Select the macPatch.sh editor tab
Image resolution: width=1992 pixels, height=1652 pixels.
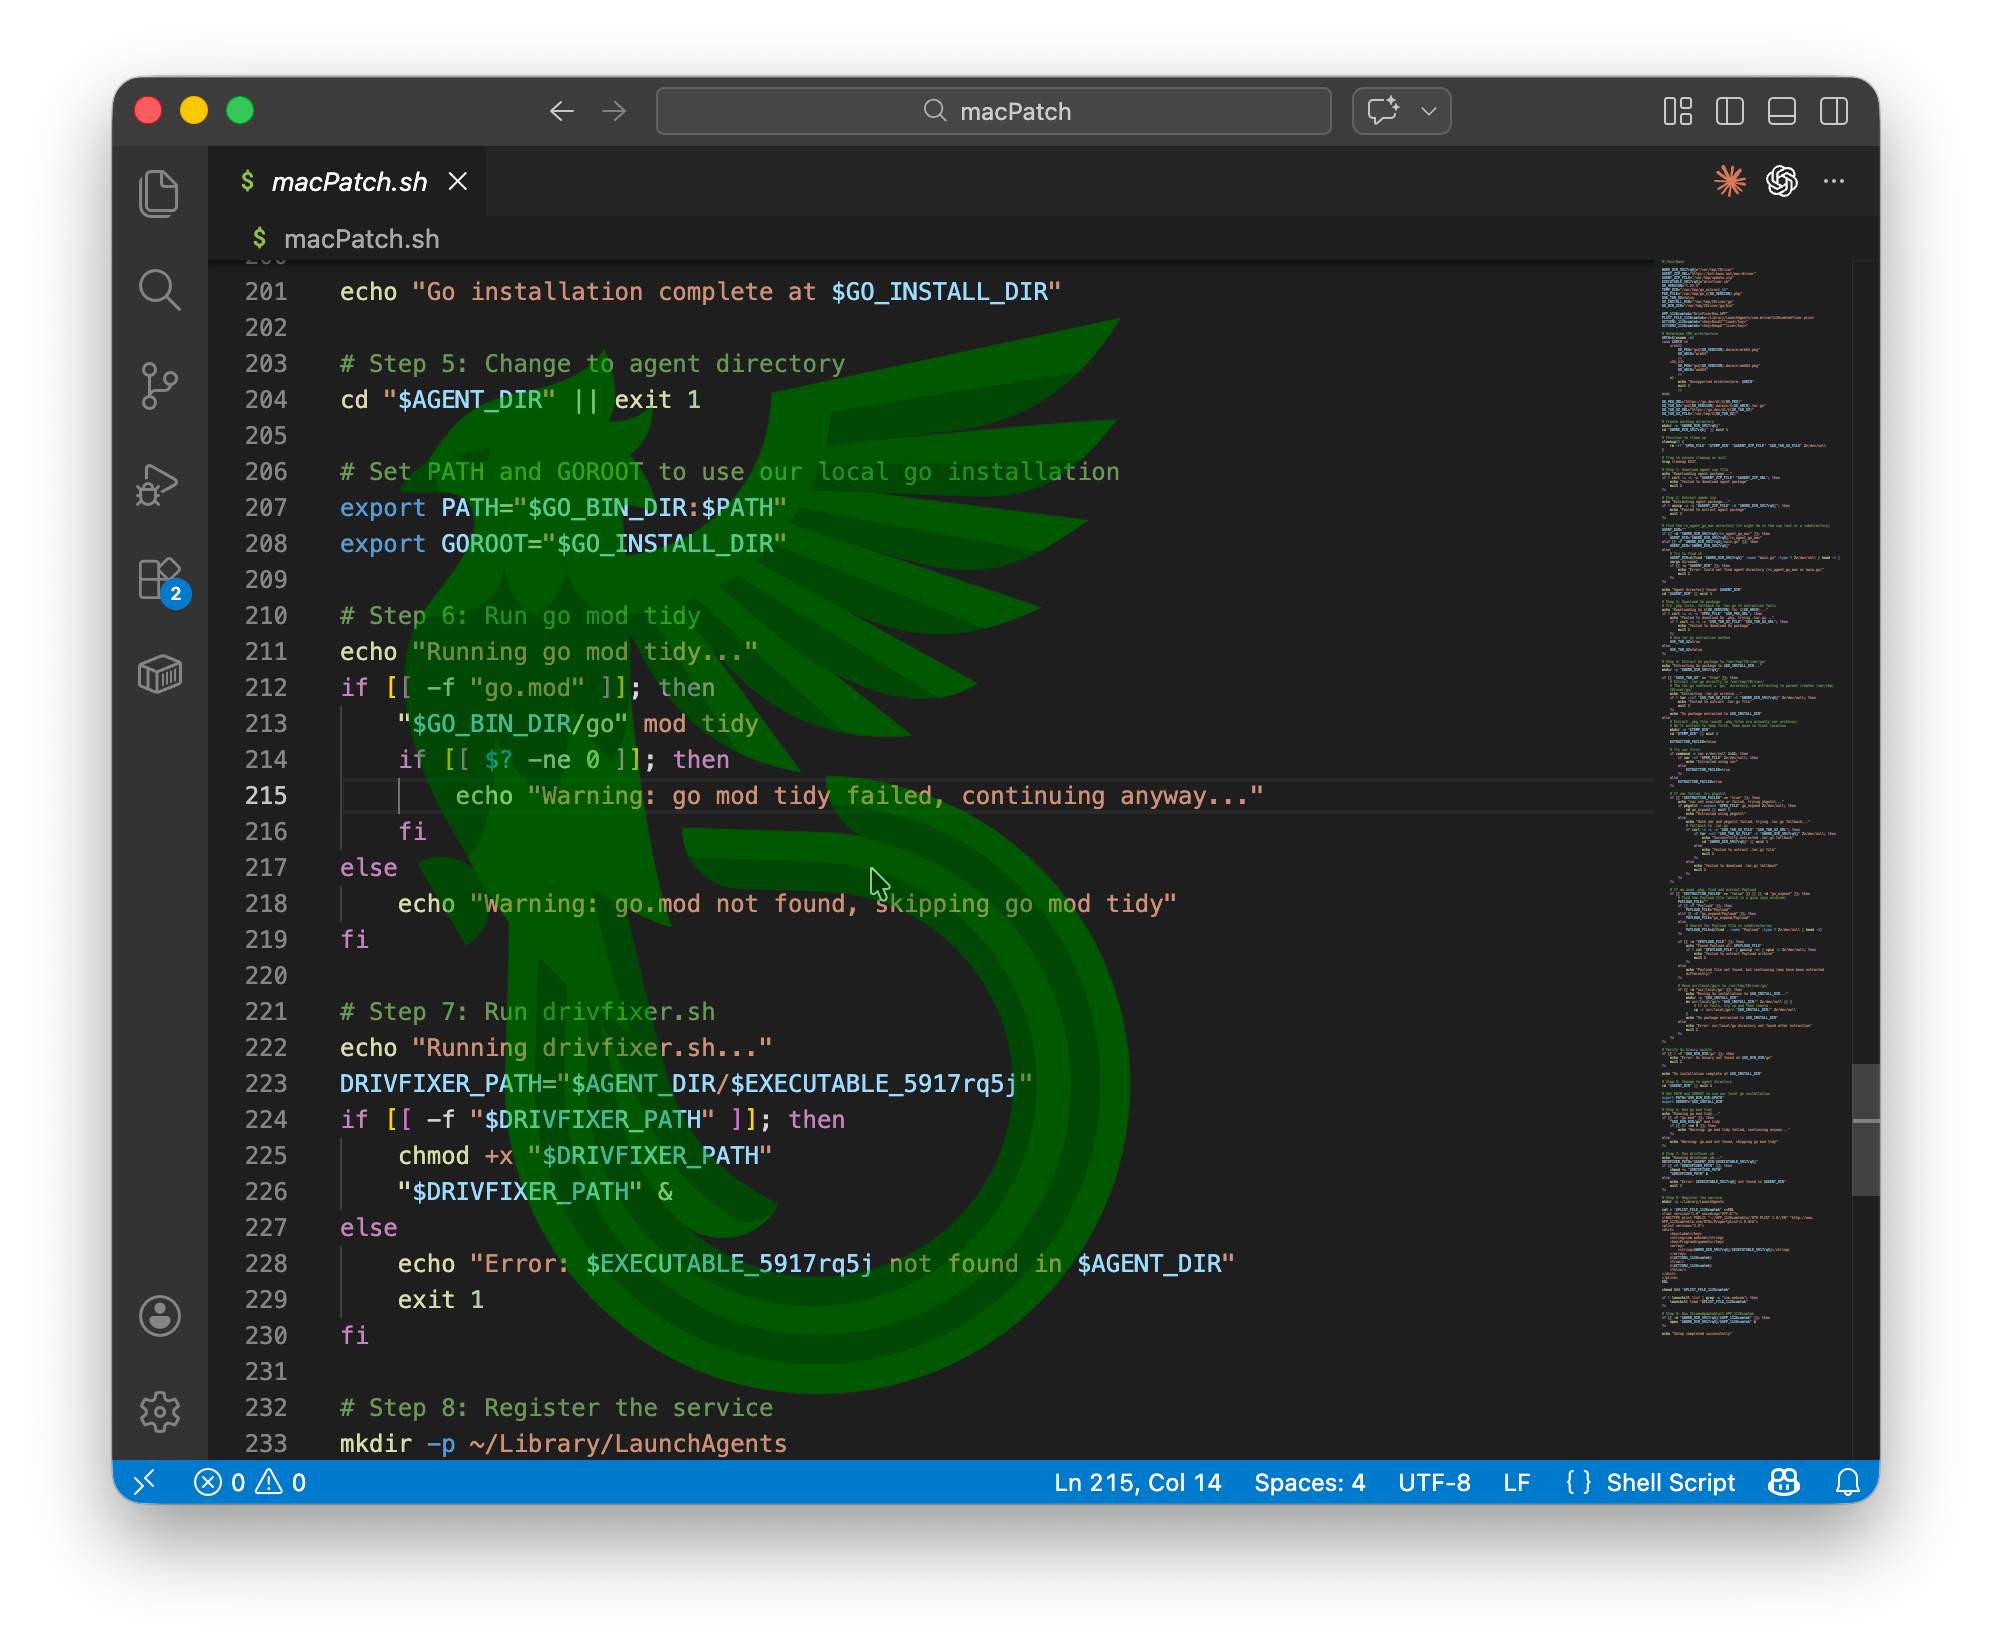point(349,182)
